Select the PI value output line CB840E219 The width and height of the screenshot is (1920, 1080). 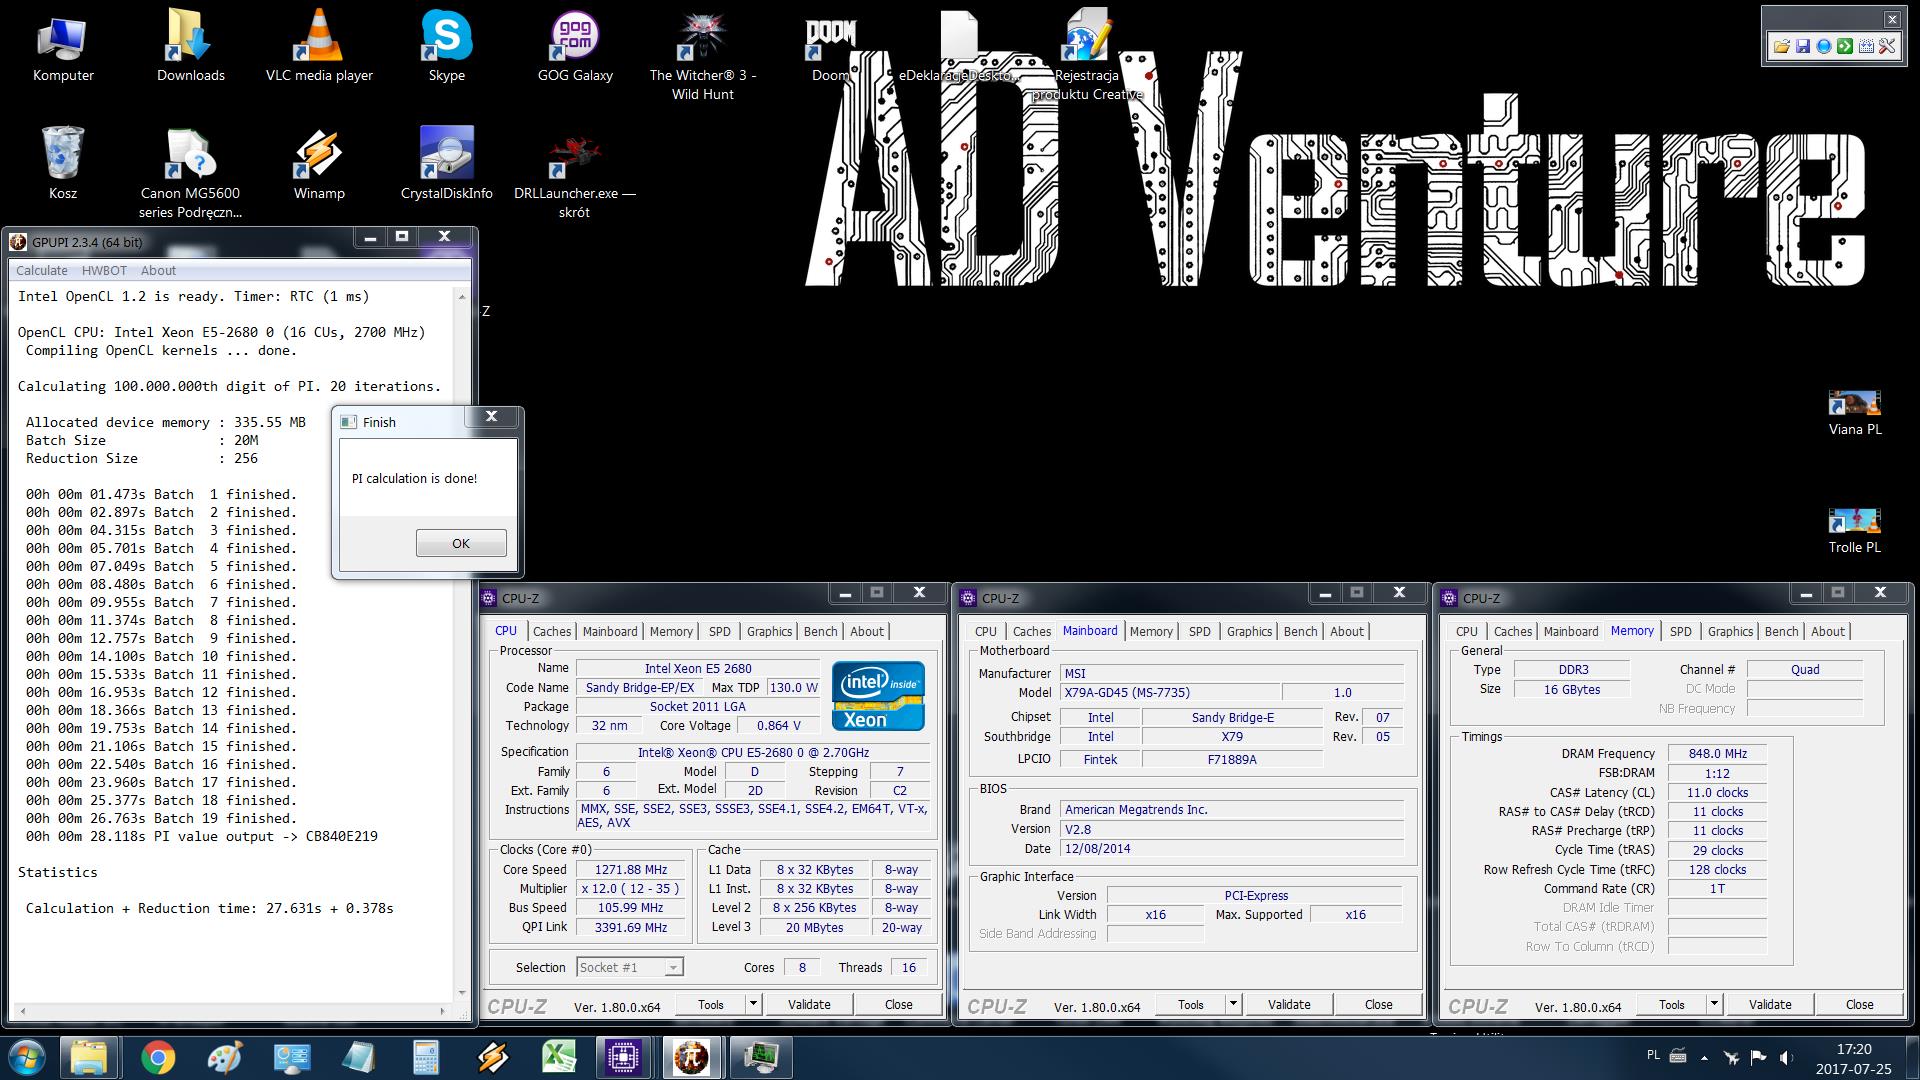tap(202, 836)
